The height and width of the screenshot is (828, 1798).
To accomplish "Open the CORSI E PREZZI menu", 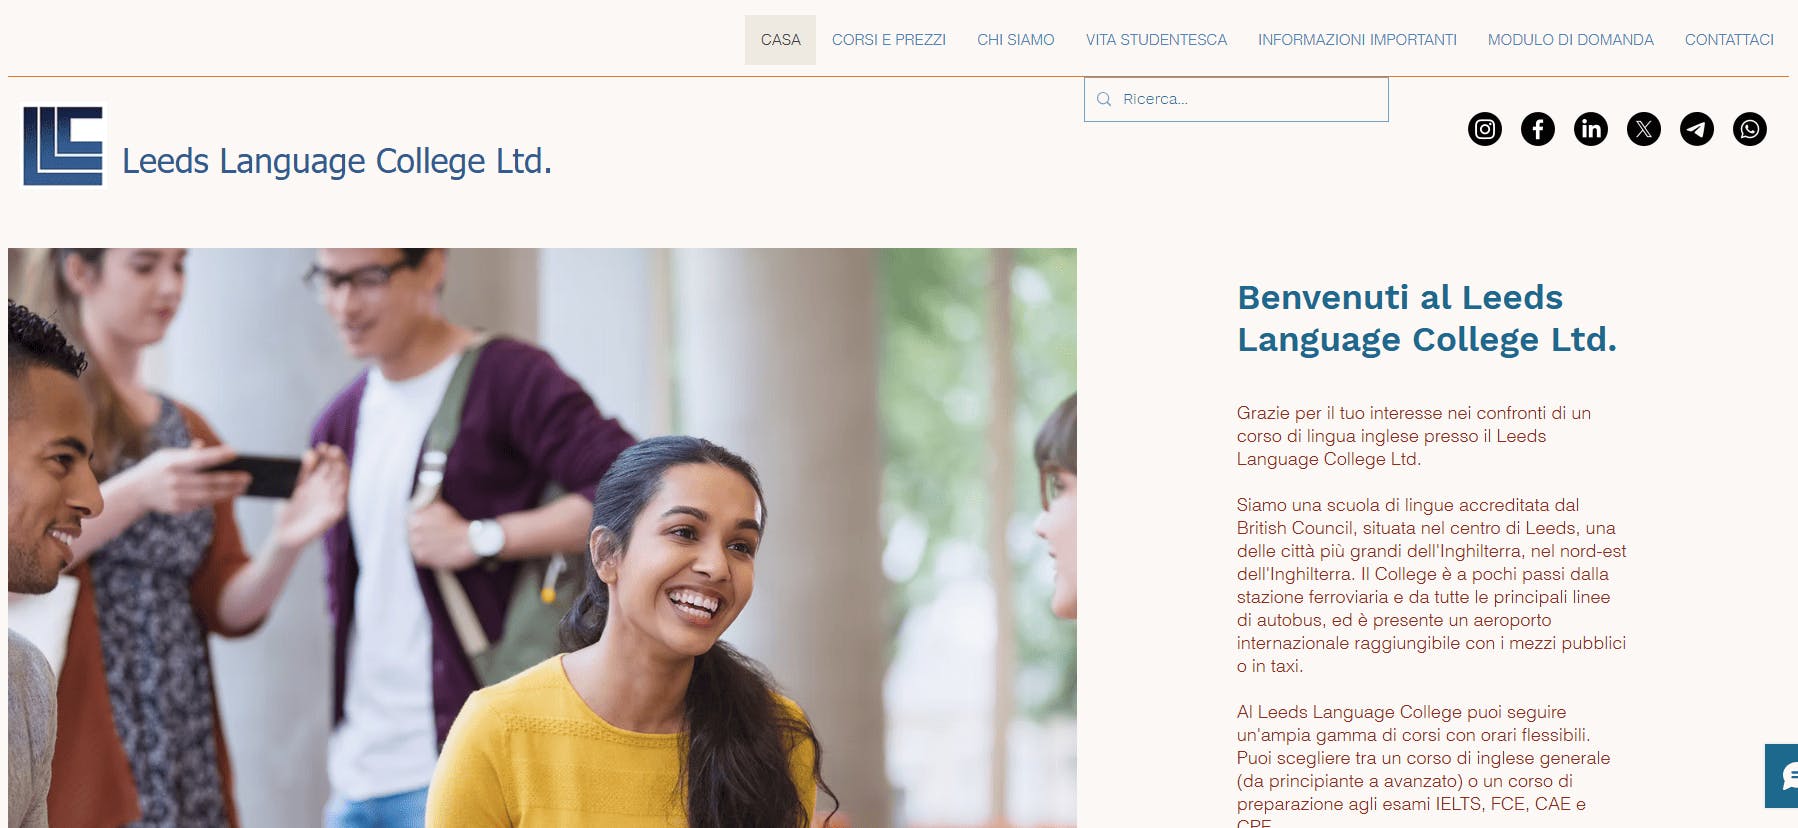I will coord(889,40).
